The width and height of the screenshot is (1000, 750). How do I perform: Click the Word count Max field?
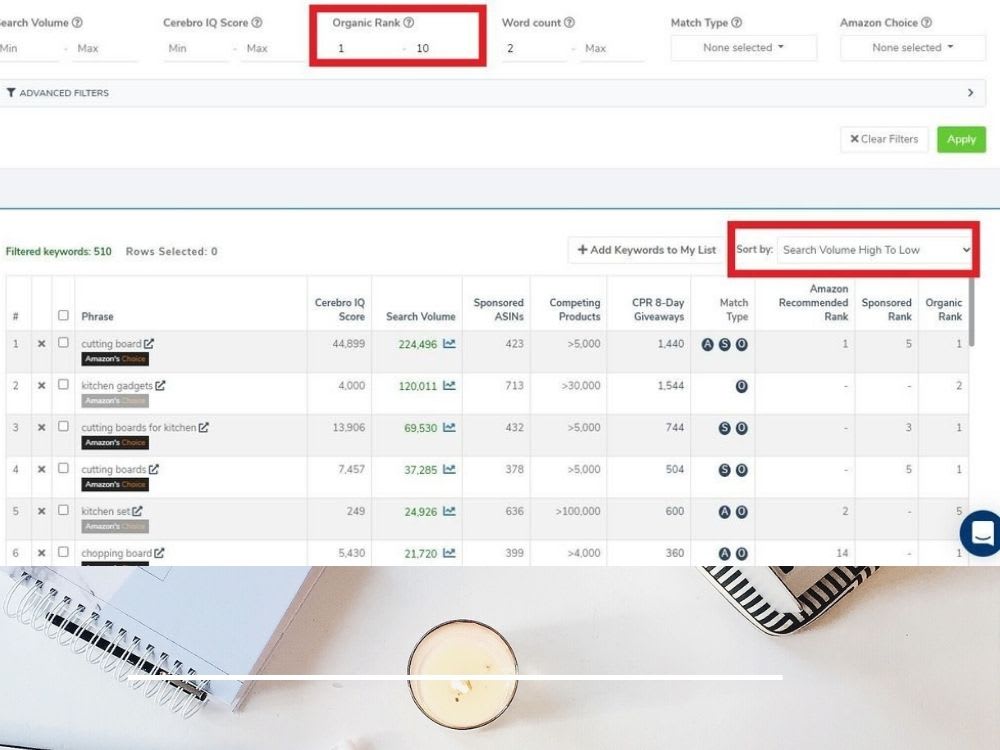612,48
